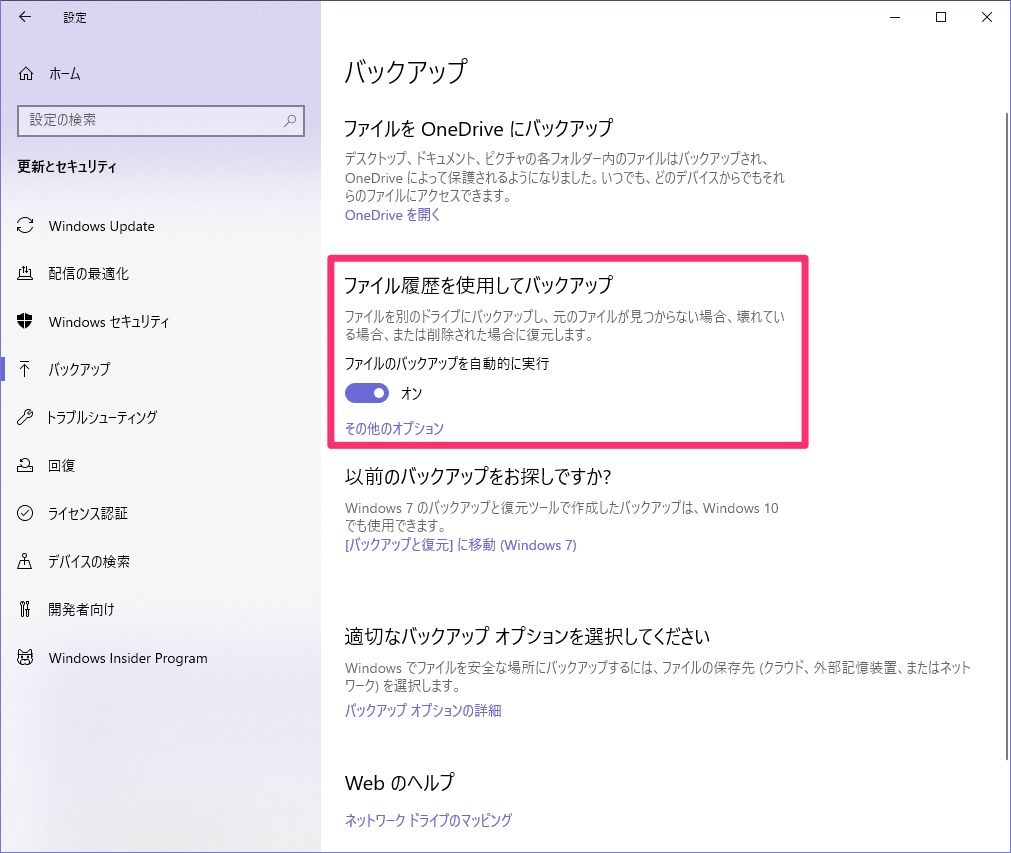Click the home icon beside ホーム

point(26,74)
